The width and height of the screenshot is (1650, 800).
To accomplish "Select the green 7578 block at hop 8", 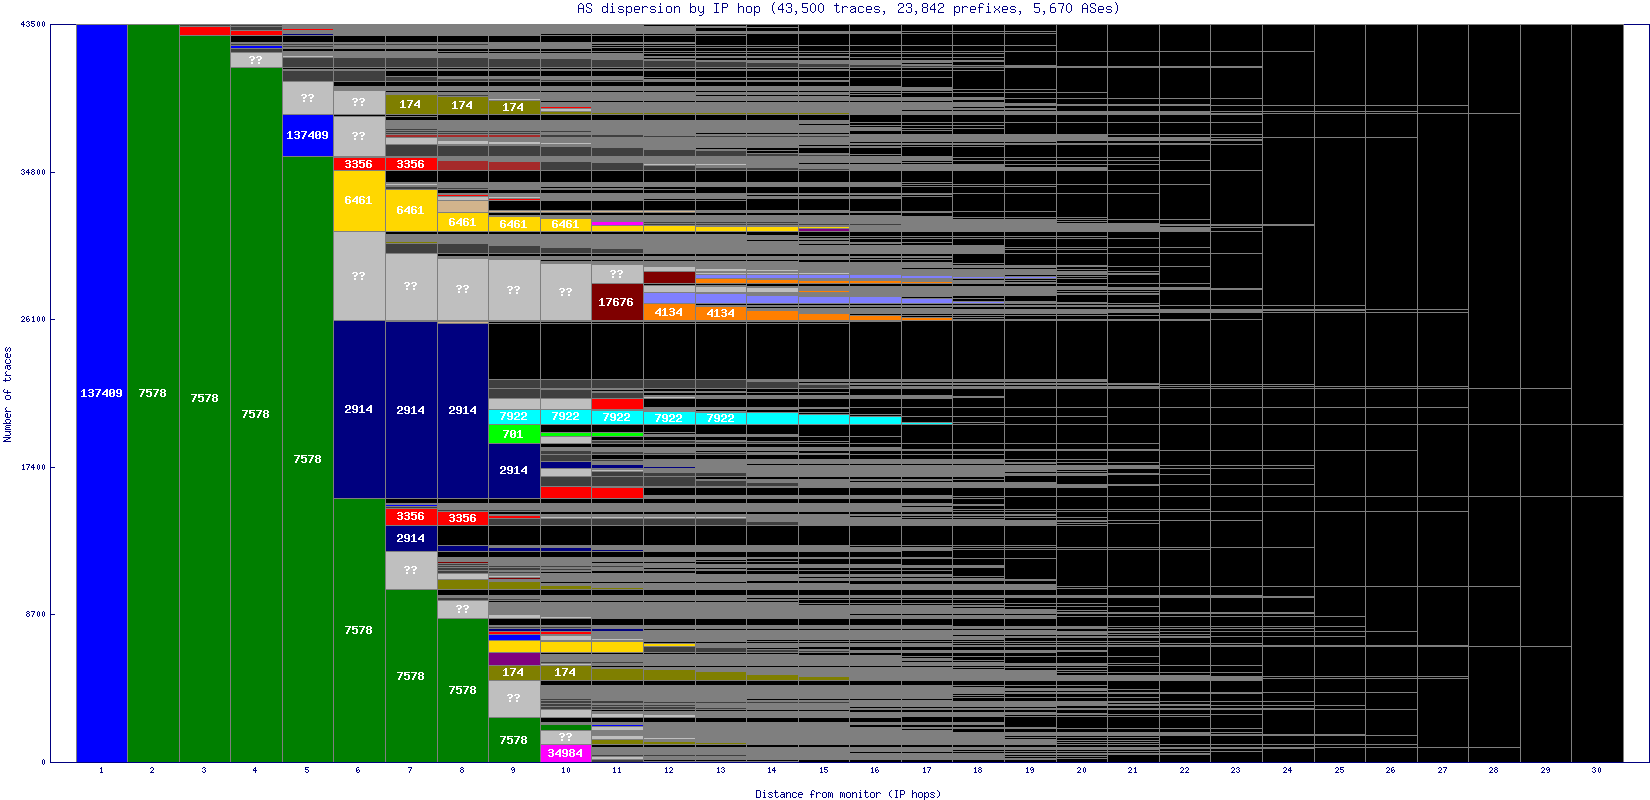I will [x=462, y=690].
